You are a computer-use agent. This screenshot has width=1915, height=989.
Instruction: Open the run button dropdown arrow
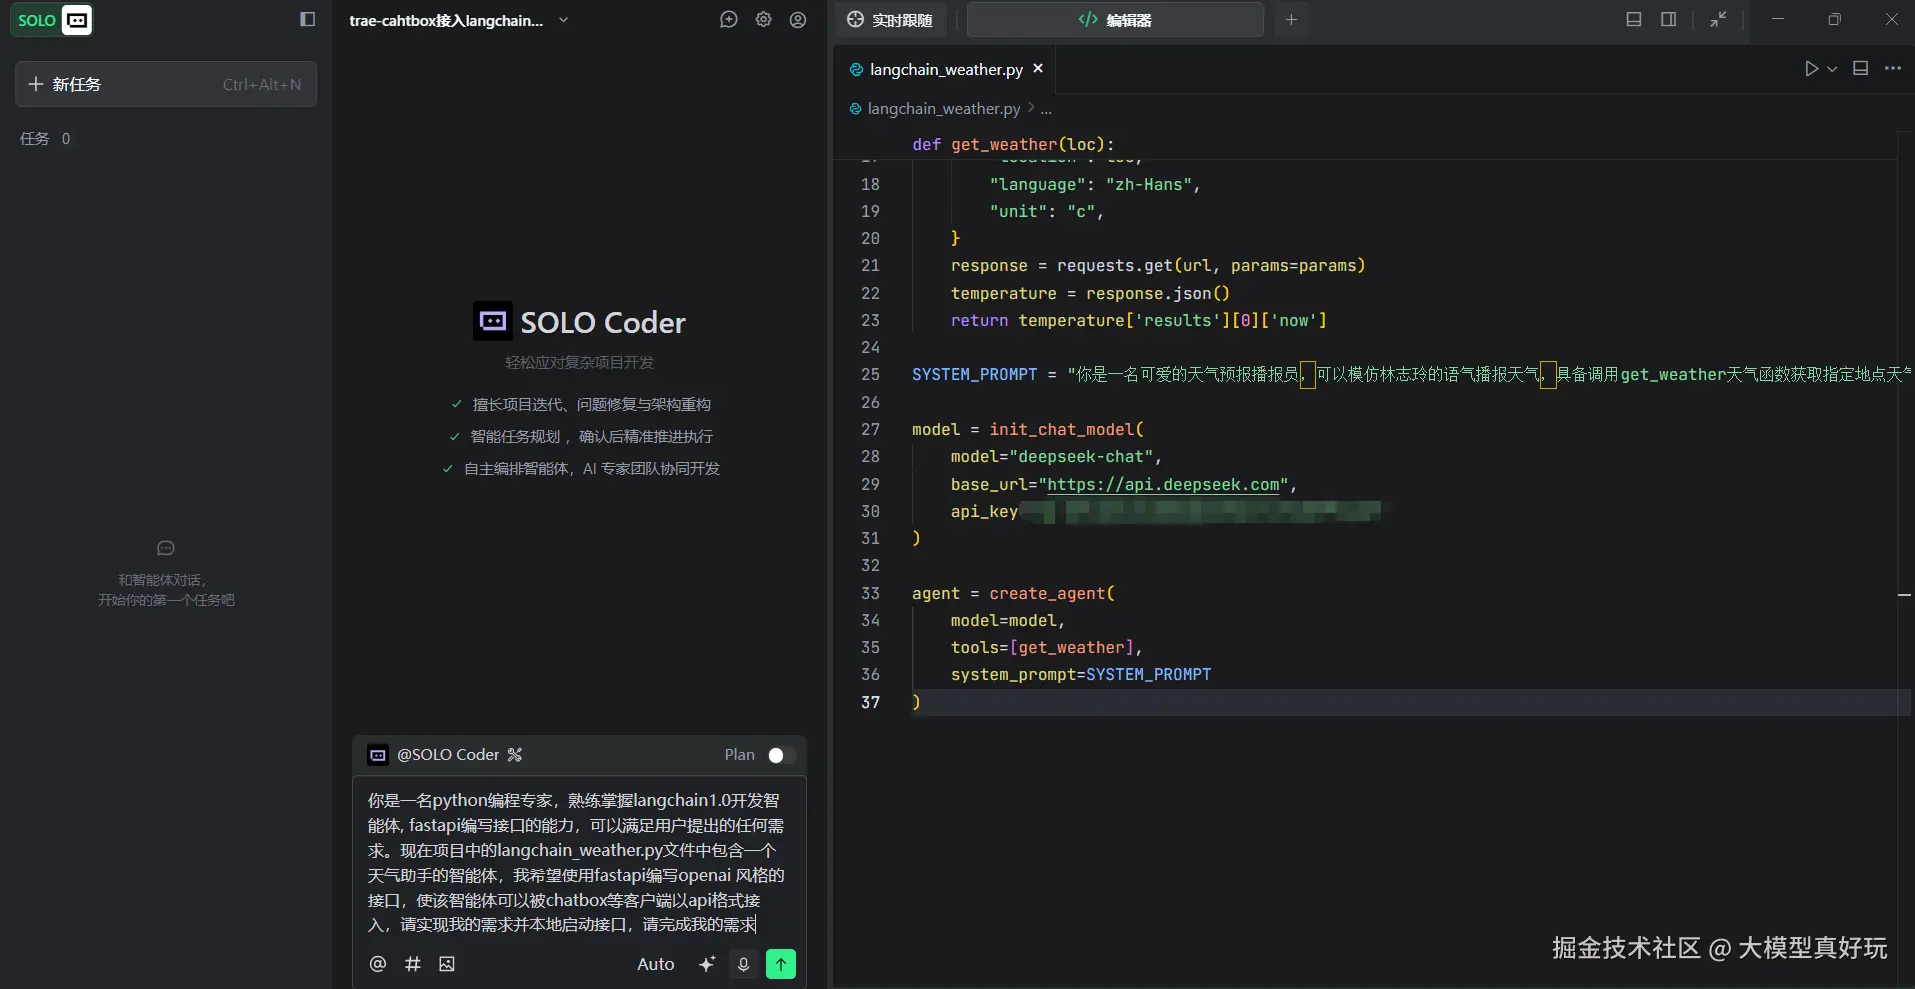coord(1832,69)
